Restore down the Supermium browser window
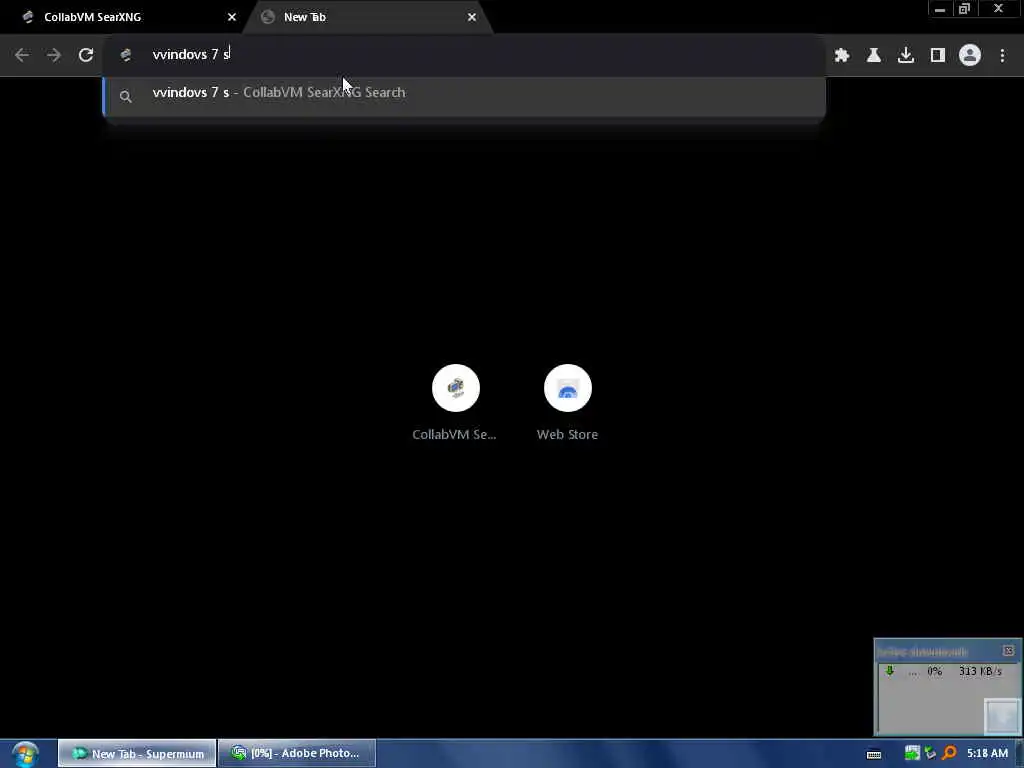 964,9
